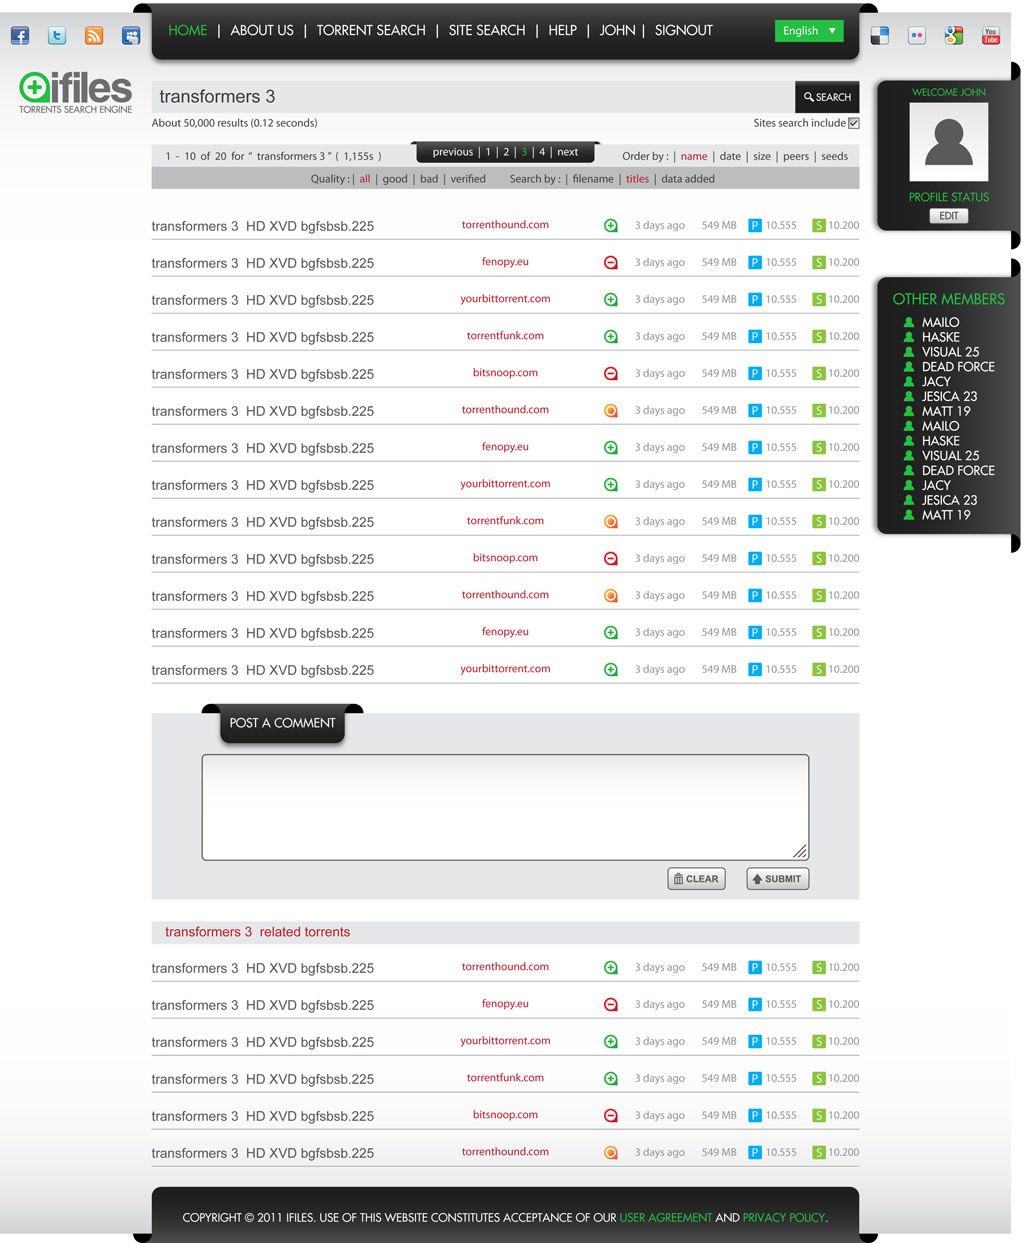The width and height of the screenshot is (1024, 1243).
Task: Set search by 'titles'
Action: click(637, 179)
